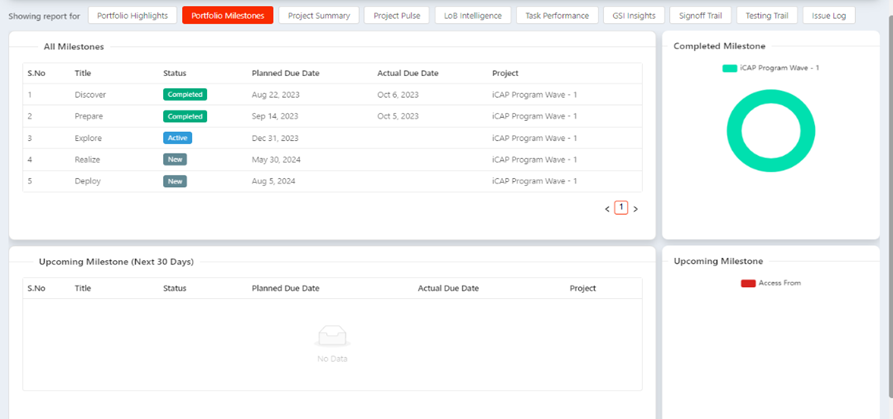Select the LoB Intelligence tab
This screenshot has width=893, height=419.
click(x=473, y=15)
